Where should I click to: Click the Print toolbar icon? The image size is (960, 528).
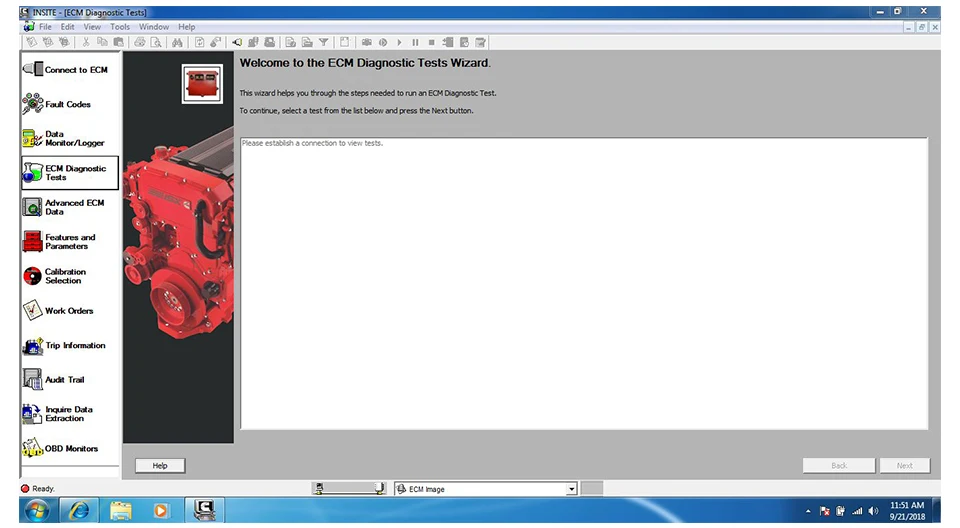click(x=140, y=42)
